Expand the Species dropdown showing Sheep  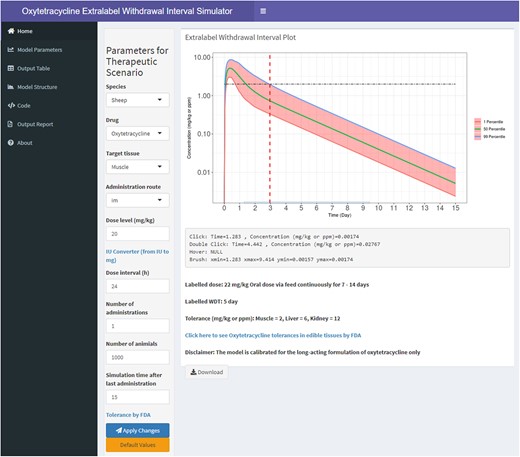tap(137, 100)
